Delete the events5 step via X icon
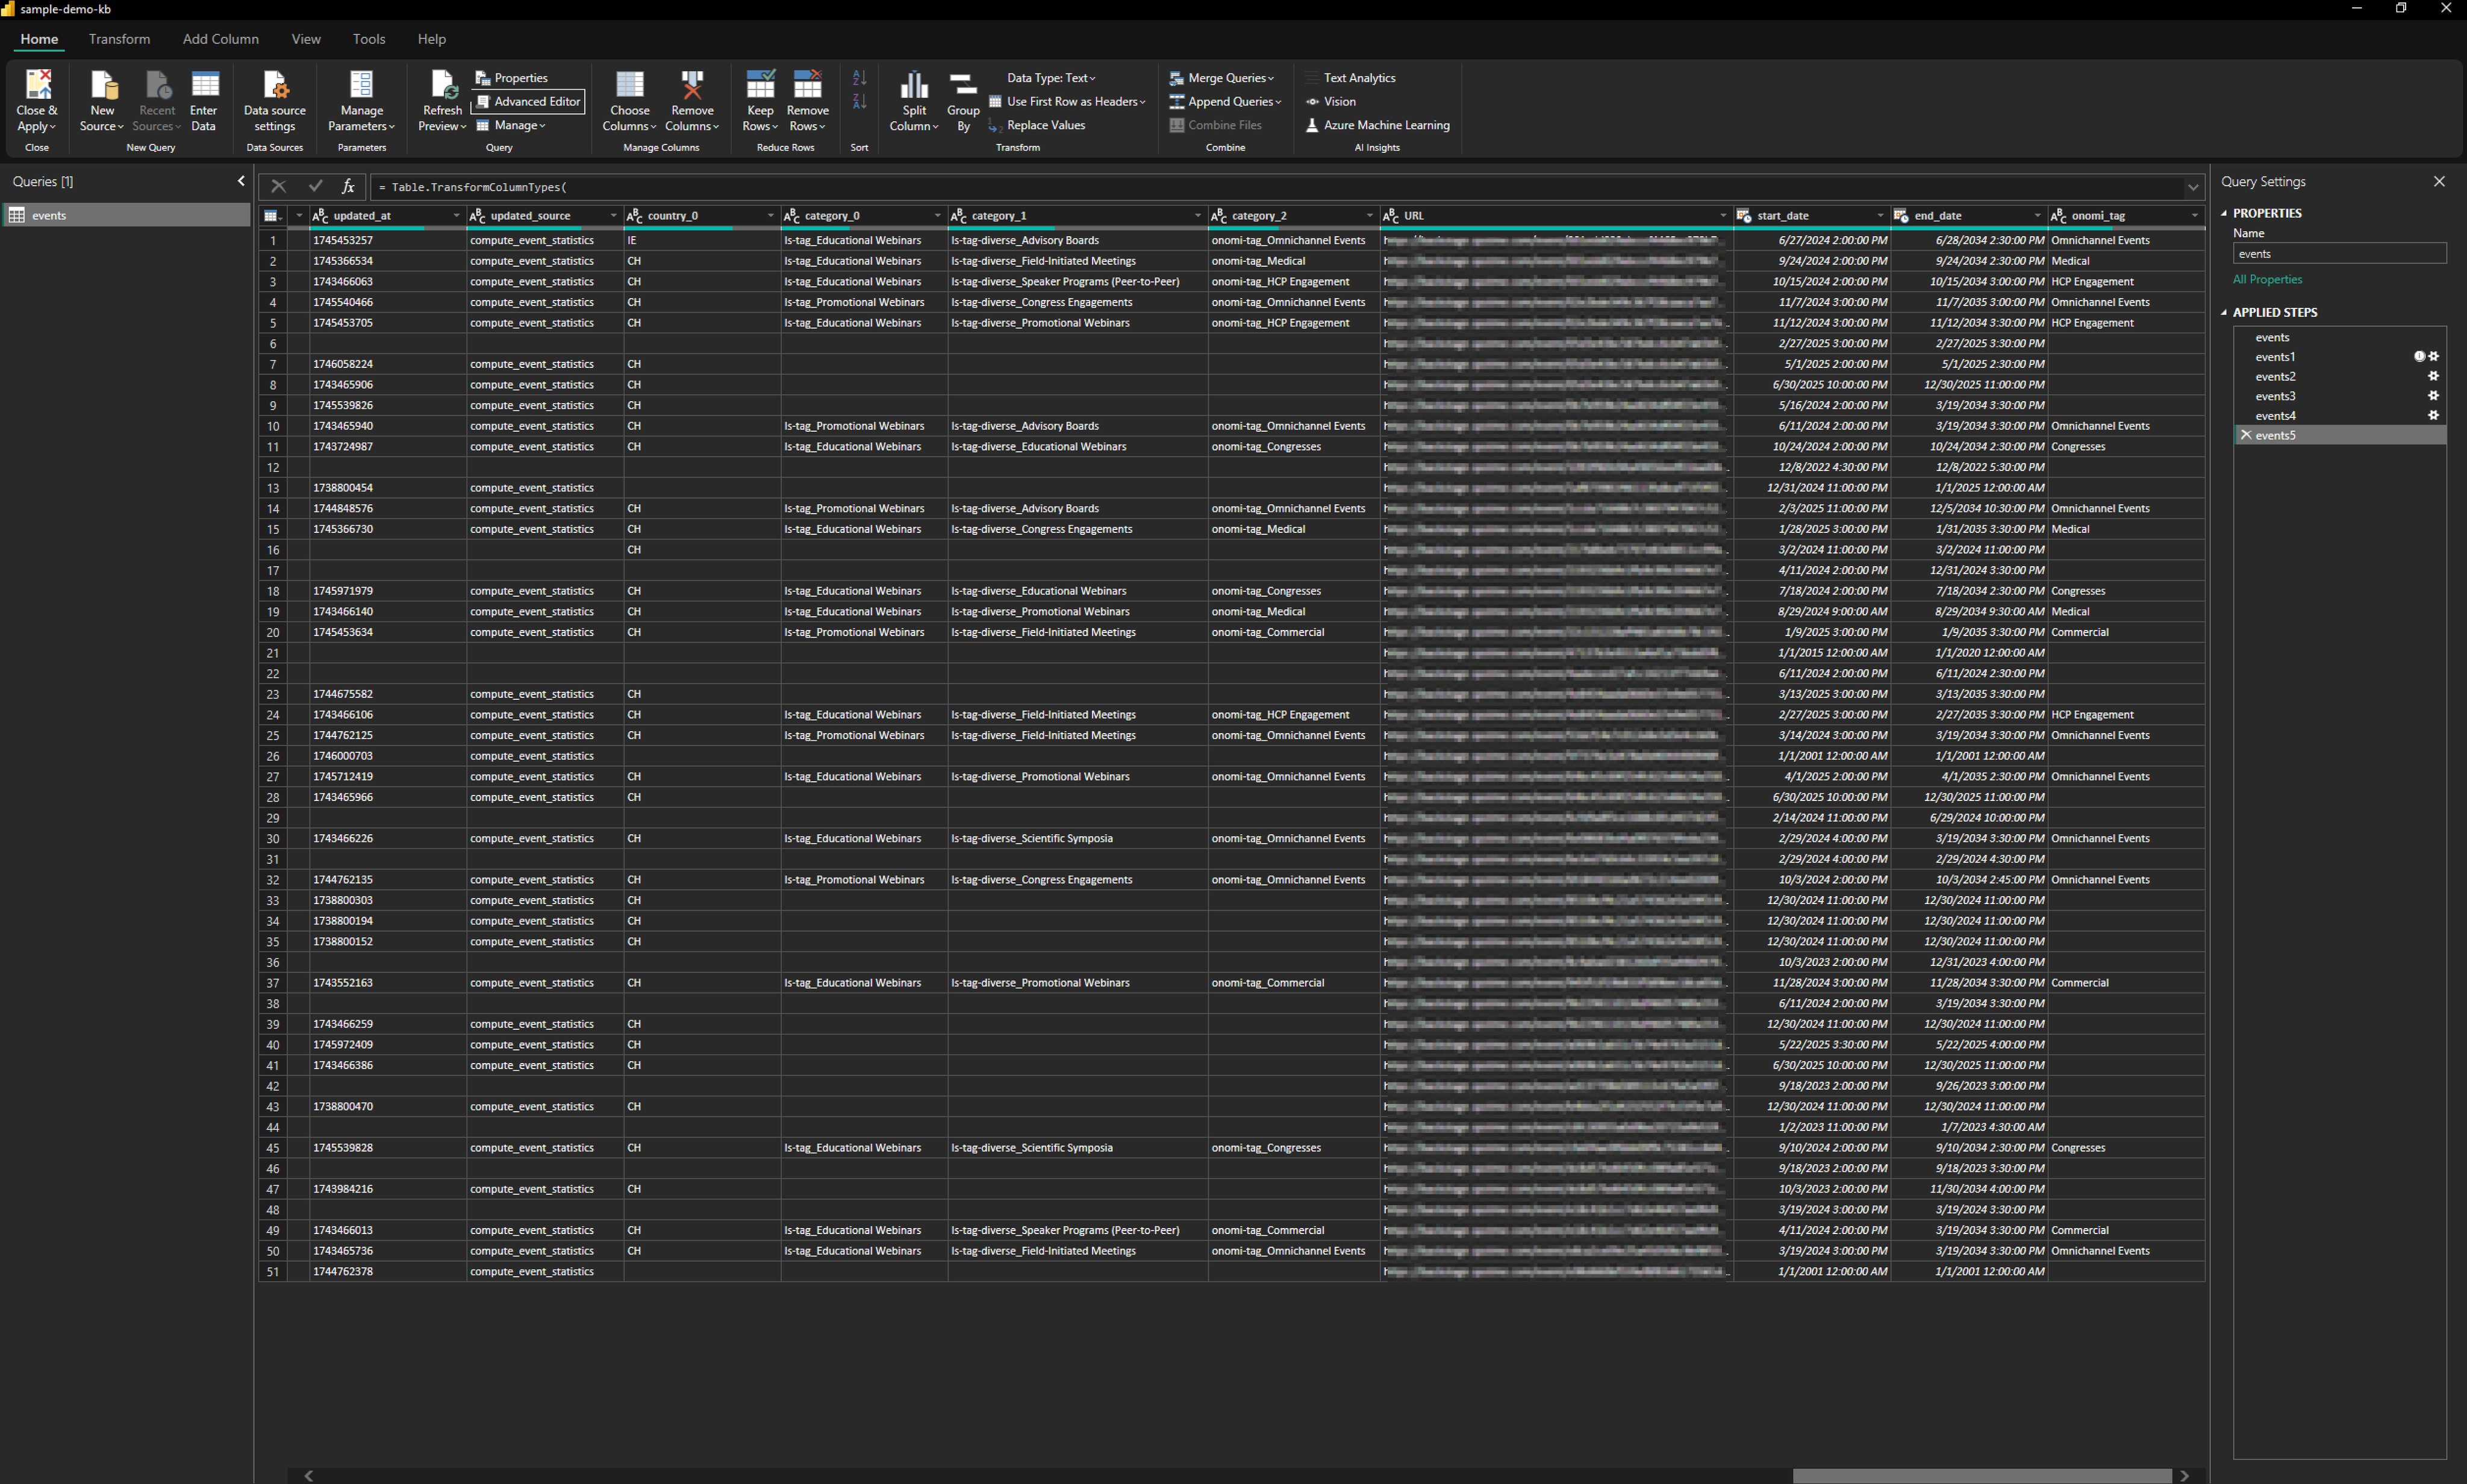The image size is (2467, 1484). [2246, 435]
